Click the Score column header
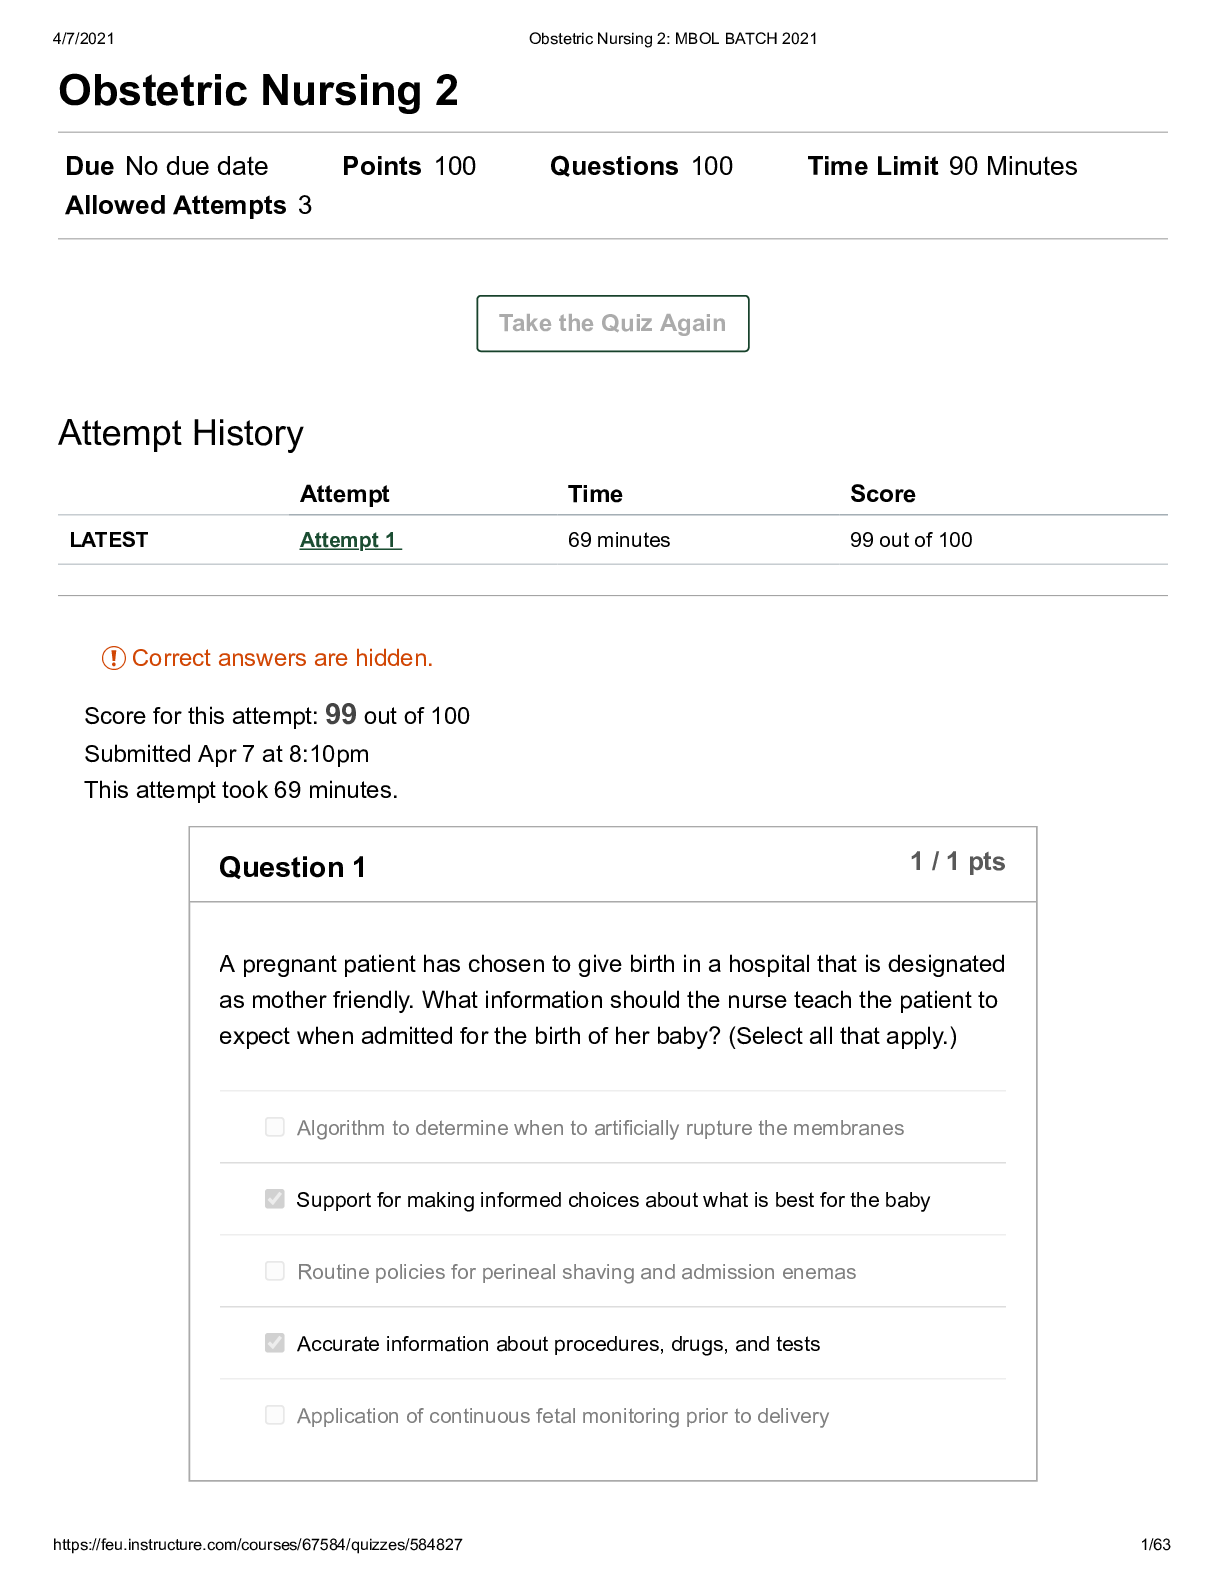The image size is (1224, 1584). pos(882,494)
